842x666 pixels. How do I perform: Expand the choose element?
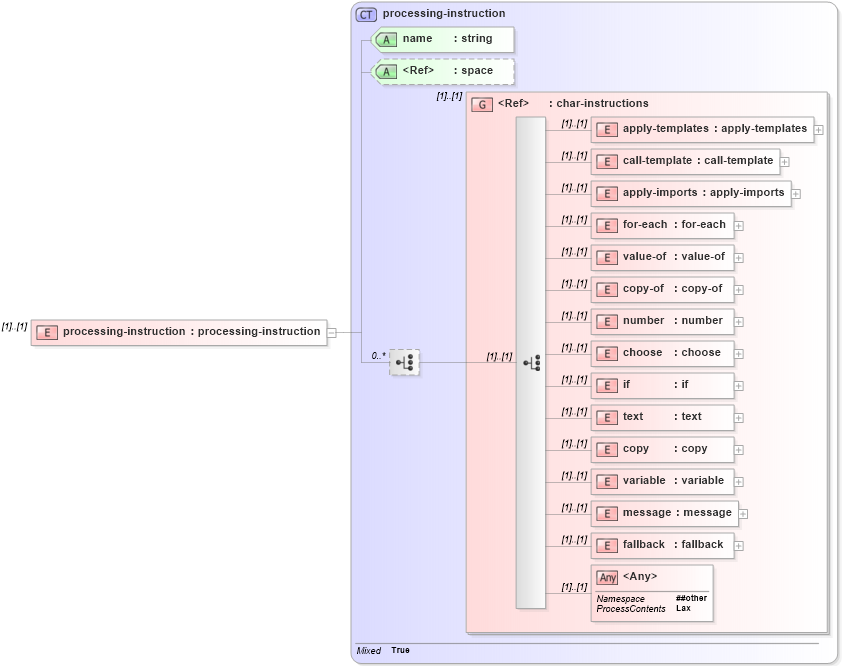pos(737,353)
